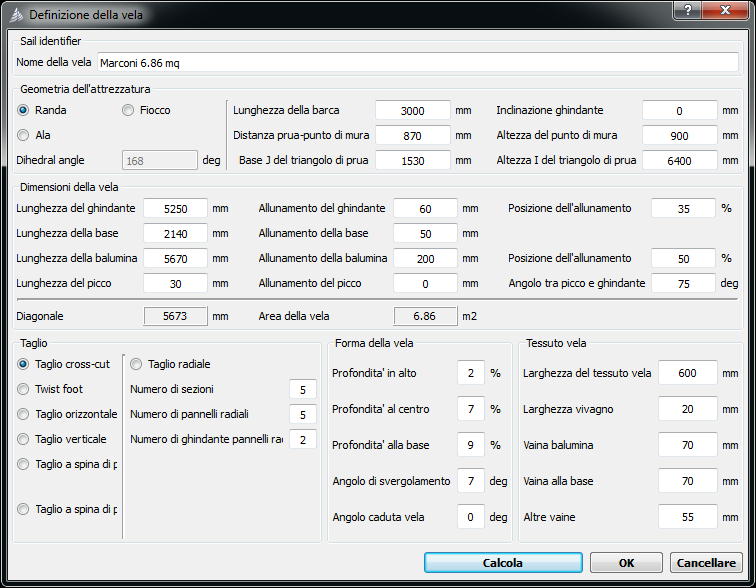Click Lunghezza della barca field

[x=413, y=110]
